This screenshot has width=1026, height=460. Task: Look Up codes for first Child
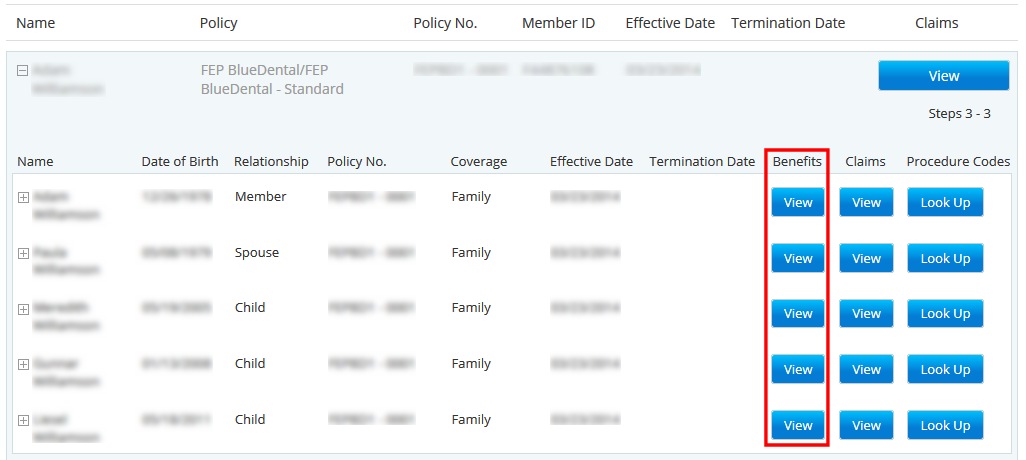point(945,314)
